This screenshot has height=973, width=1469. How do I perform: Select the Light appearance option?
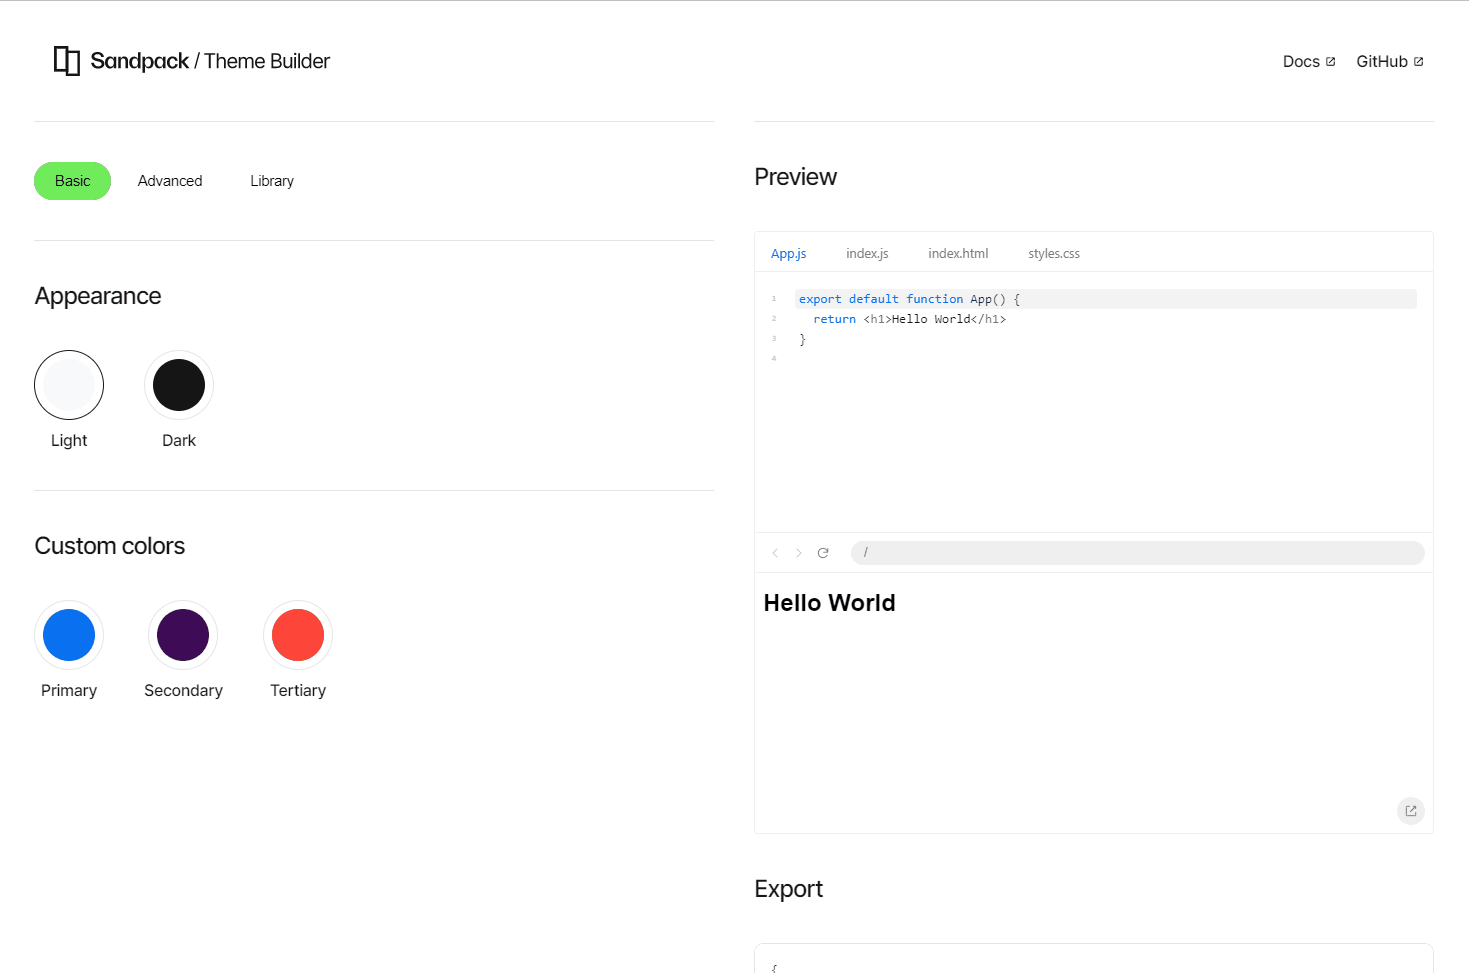pyautogui.click(x=69, y=385)
